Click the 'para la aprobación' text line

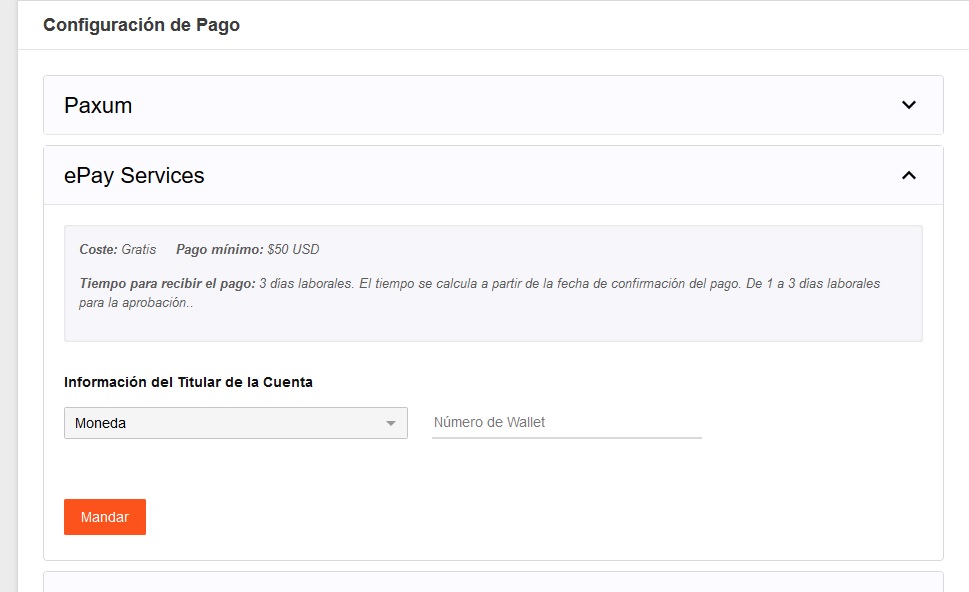pos(135,303)
